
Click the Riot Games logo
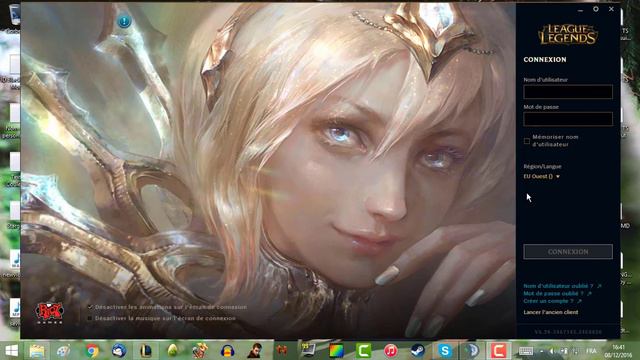tap(49, 313)
